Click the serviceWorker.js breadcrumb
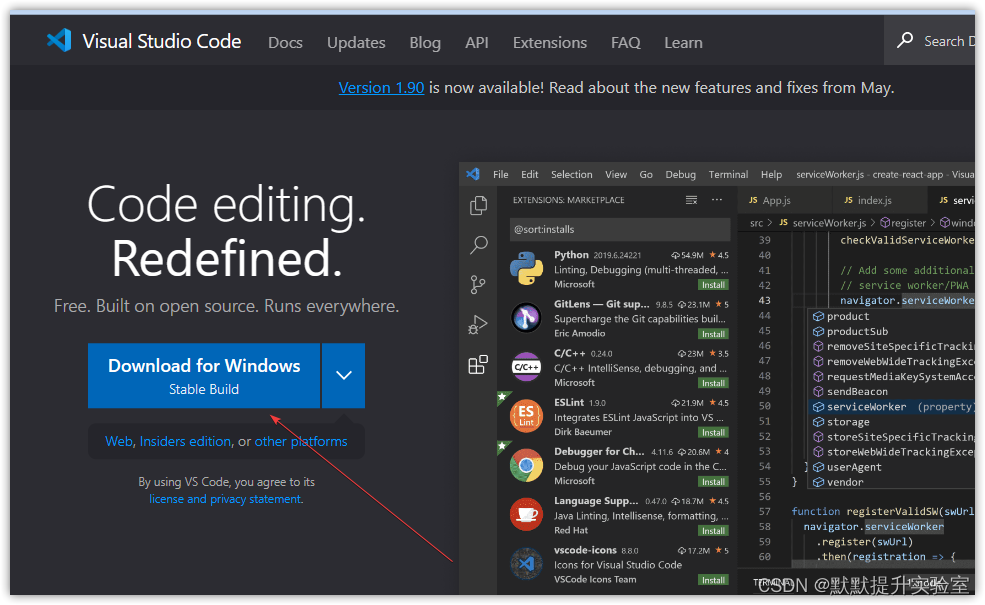The image size is (985, 605). pos(829,223)
